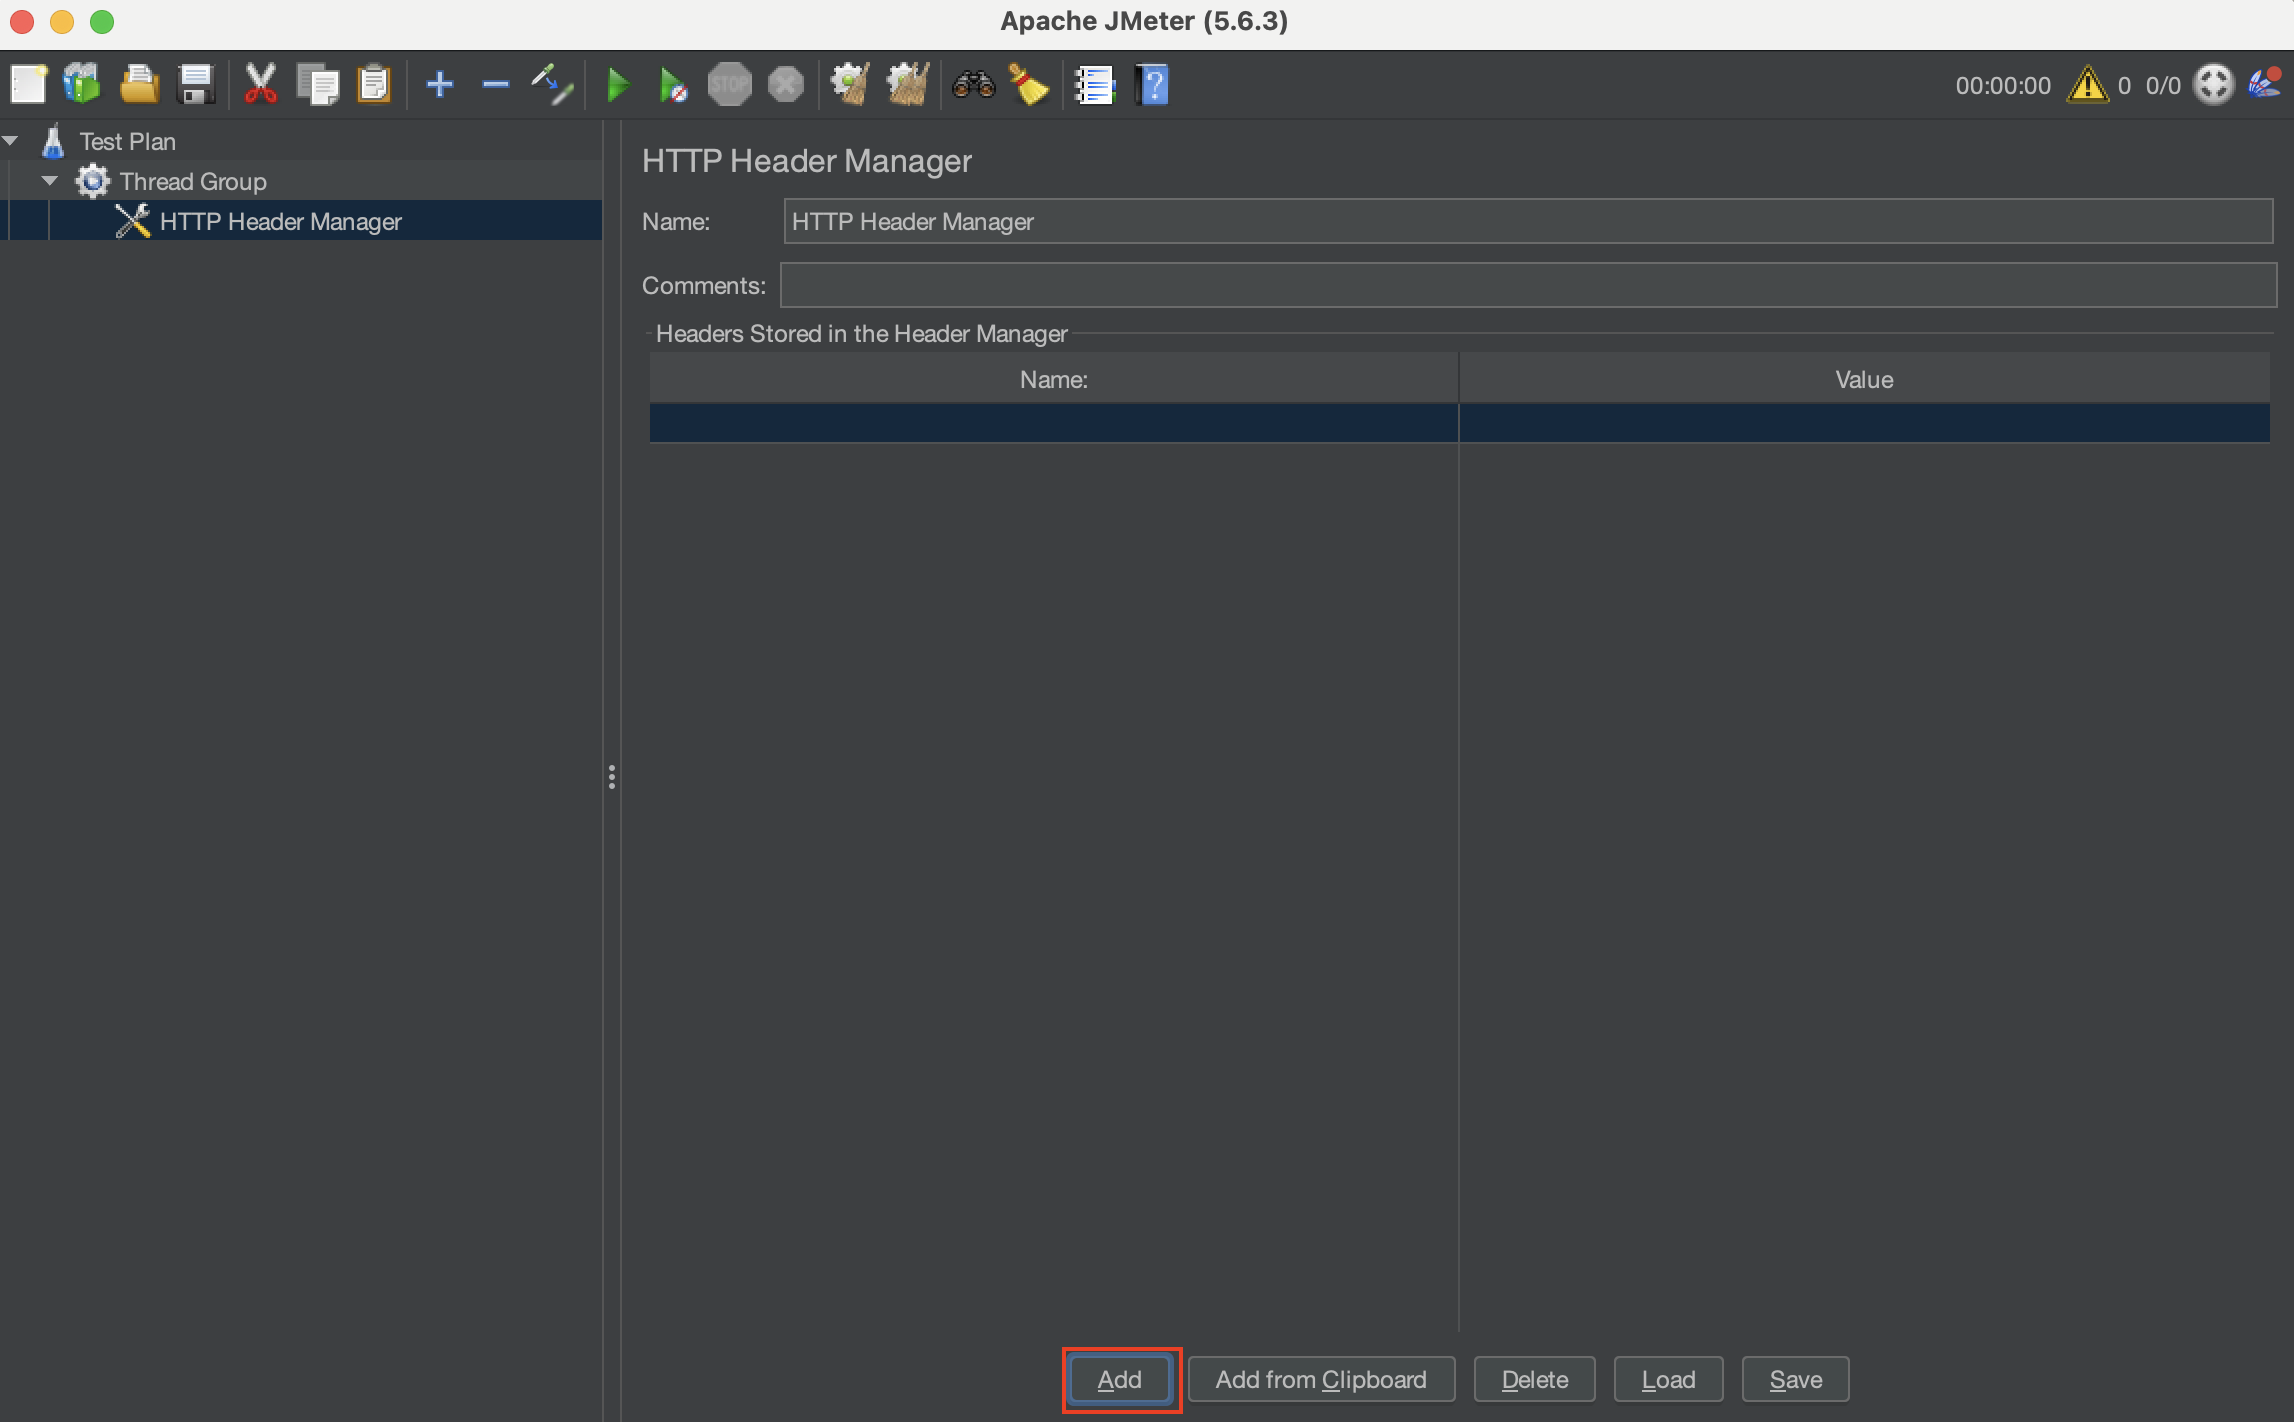Viewport: 2294px width, 1422px height.
Task: Click the Cut scissors icon
Action: coord(260,85)
